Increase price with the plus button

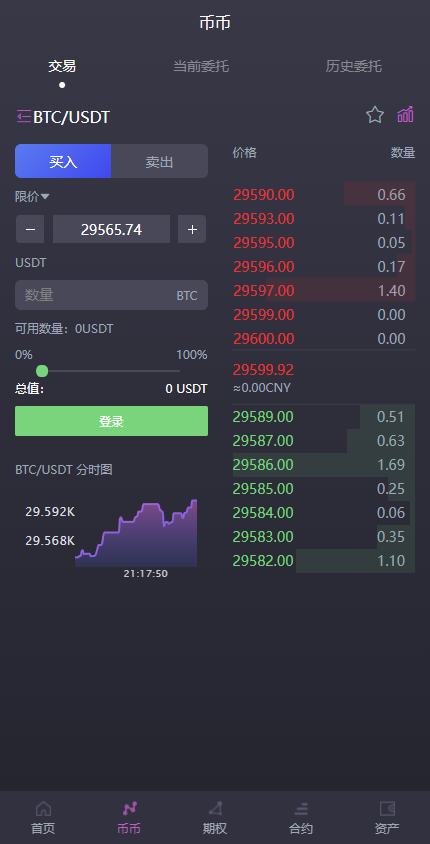click(x=192, y=229)
